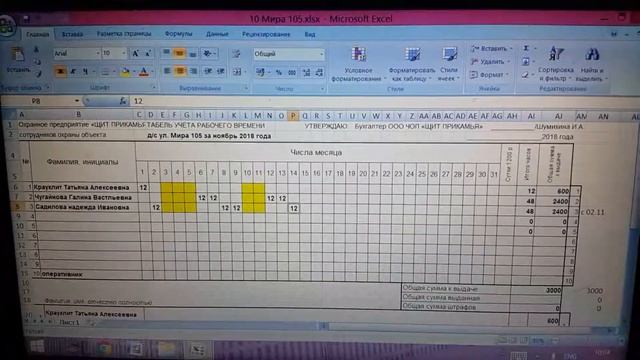The height and width of the screenshot is (360, 640).
Task: Toggle Bold formatting button
Action: point(61,72)
